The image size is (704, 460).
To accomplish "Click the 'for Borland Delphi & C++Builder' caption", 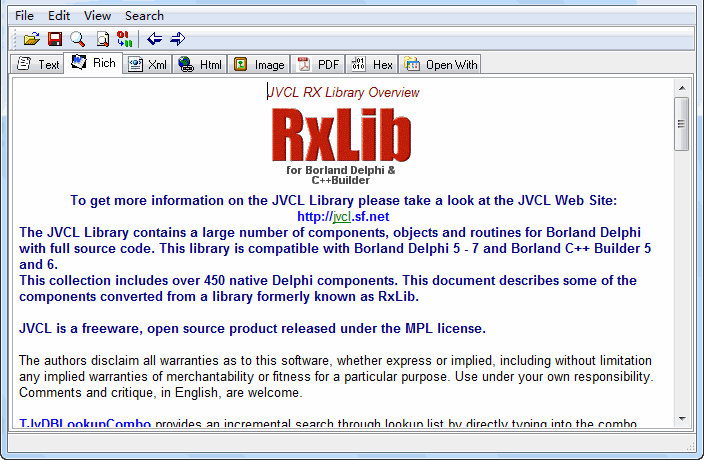I will (341, 175).
